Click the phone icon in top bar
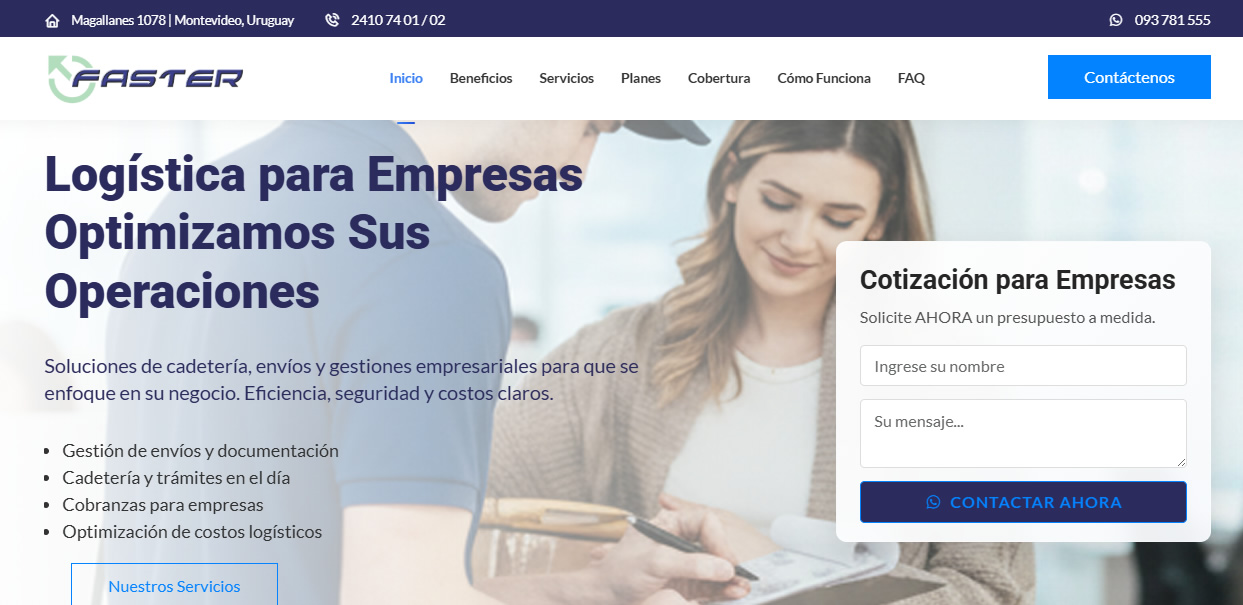 (332, 20)
